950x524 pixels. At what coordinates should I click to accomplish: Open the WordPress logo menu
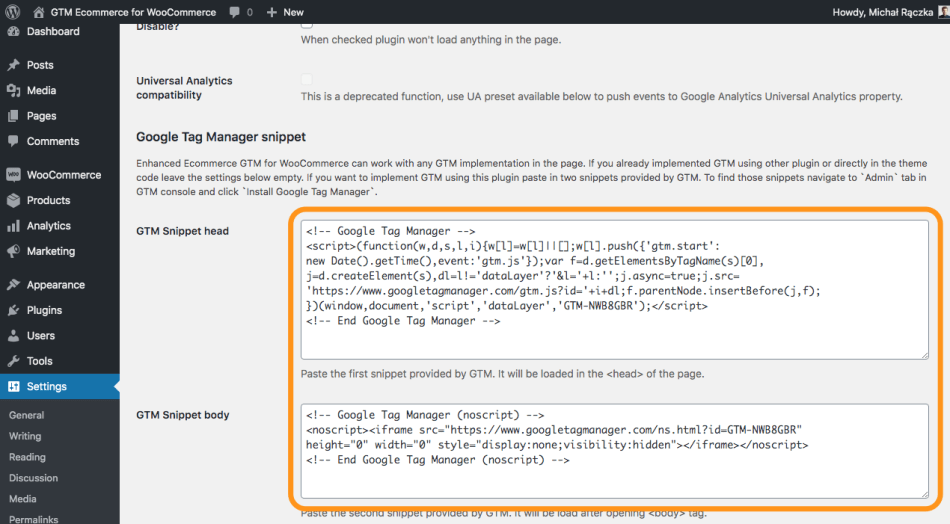(x=13, y=12)
